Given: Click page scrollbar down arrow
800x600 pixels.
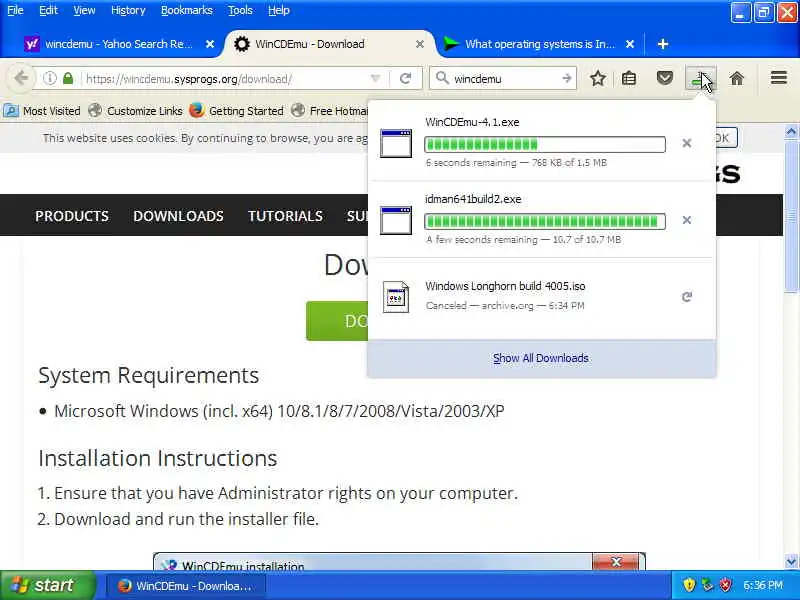Looking at the screenshot, I should 791,561.
